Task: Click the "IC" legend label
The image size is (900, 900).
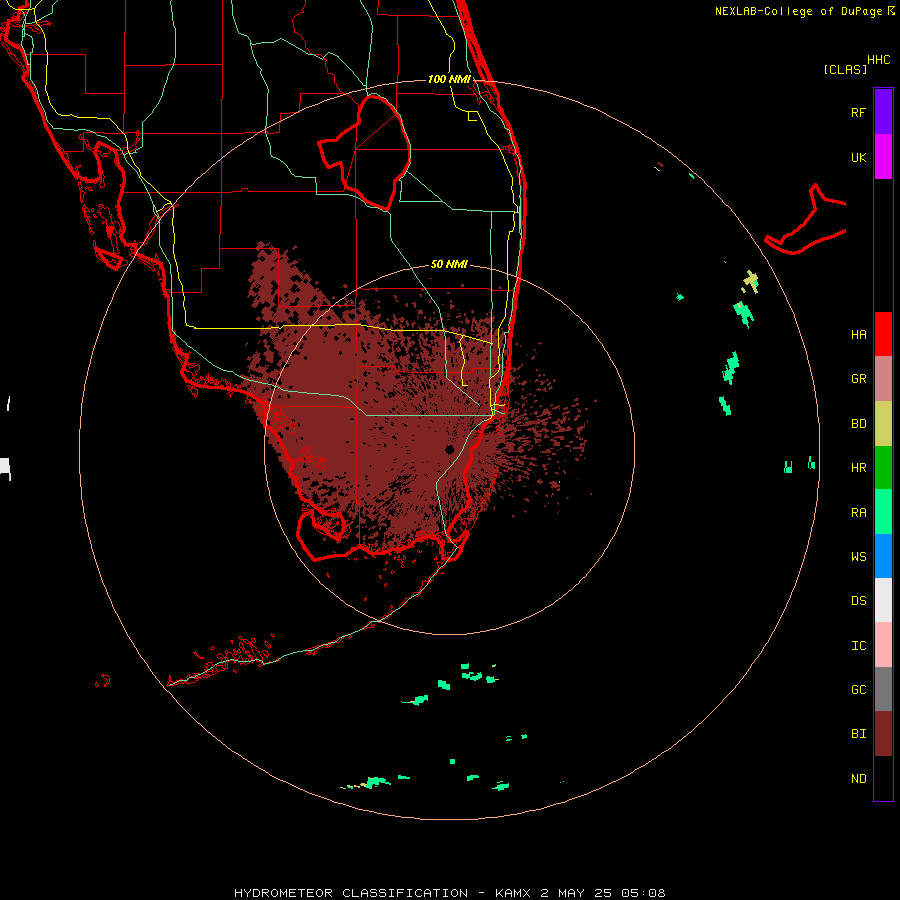Action: tap(858, 645)
